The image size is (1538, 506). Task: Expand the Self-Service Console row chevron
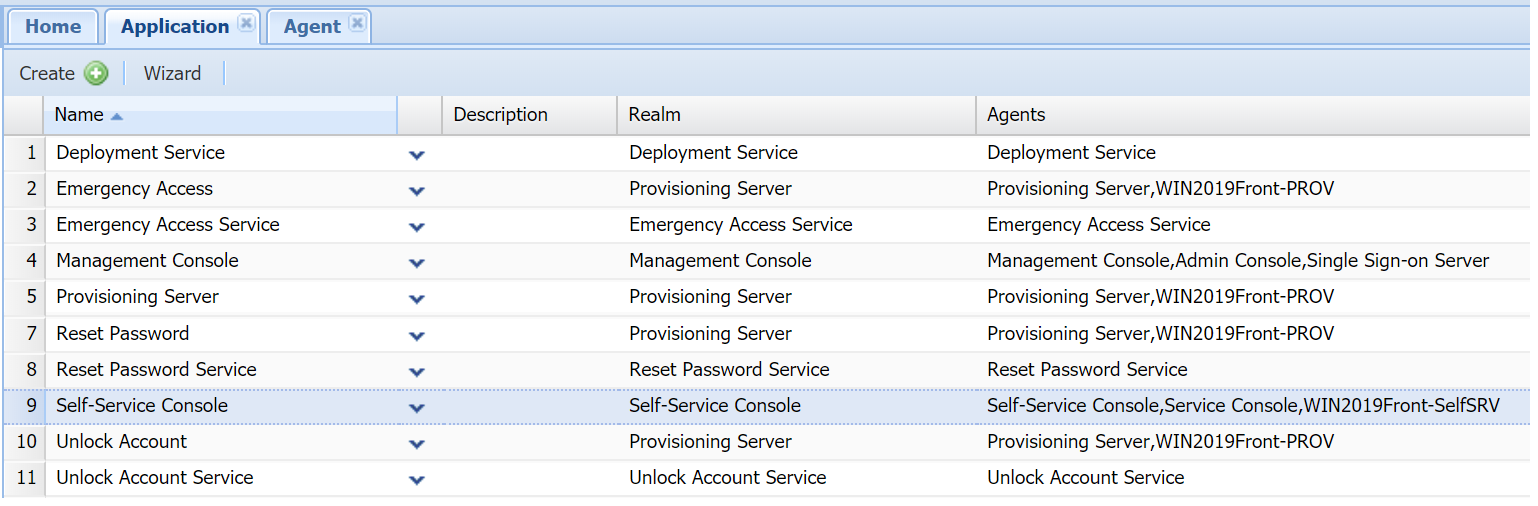click(417, 408)
